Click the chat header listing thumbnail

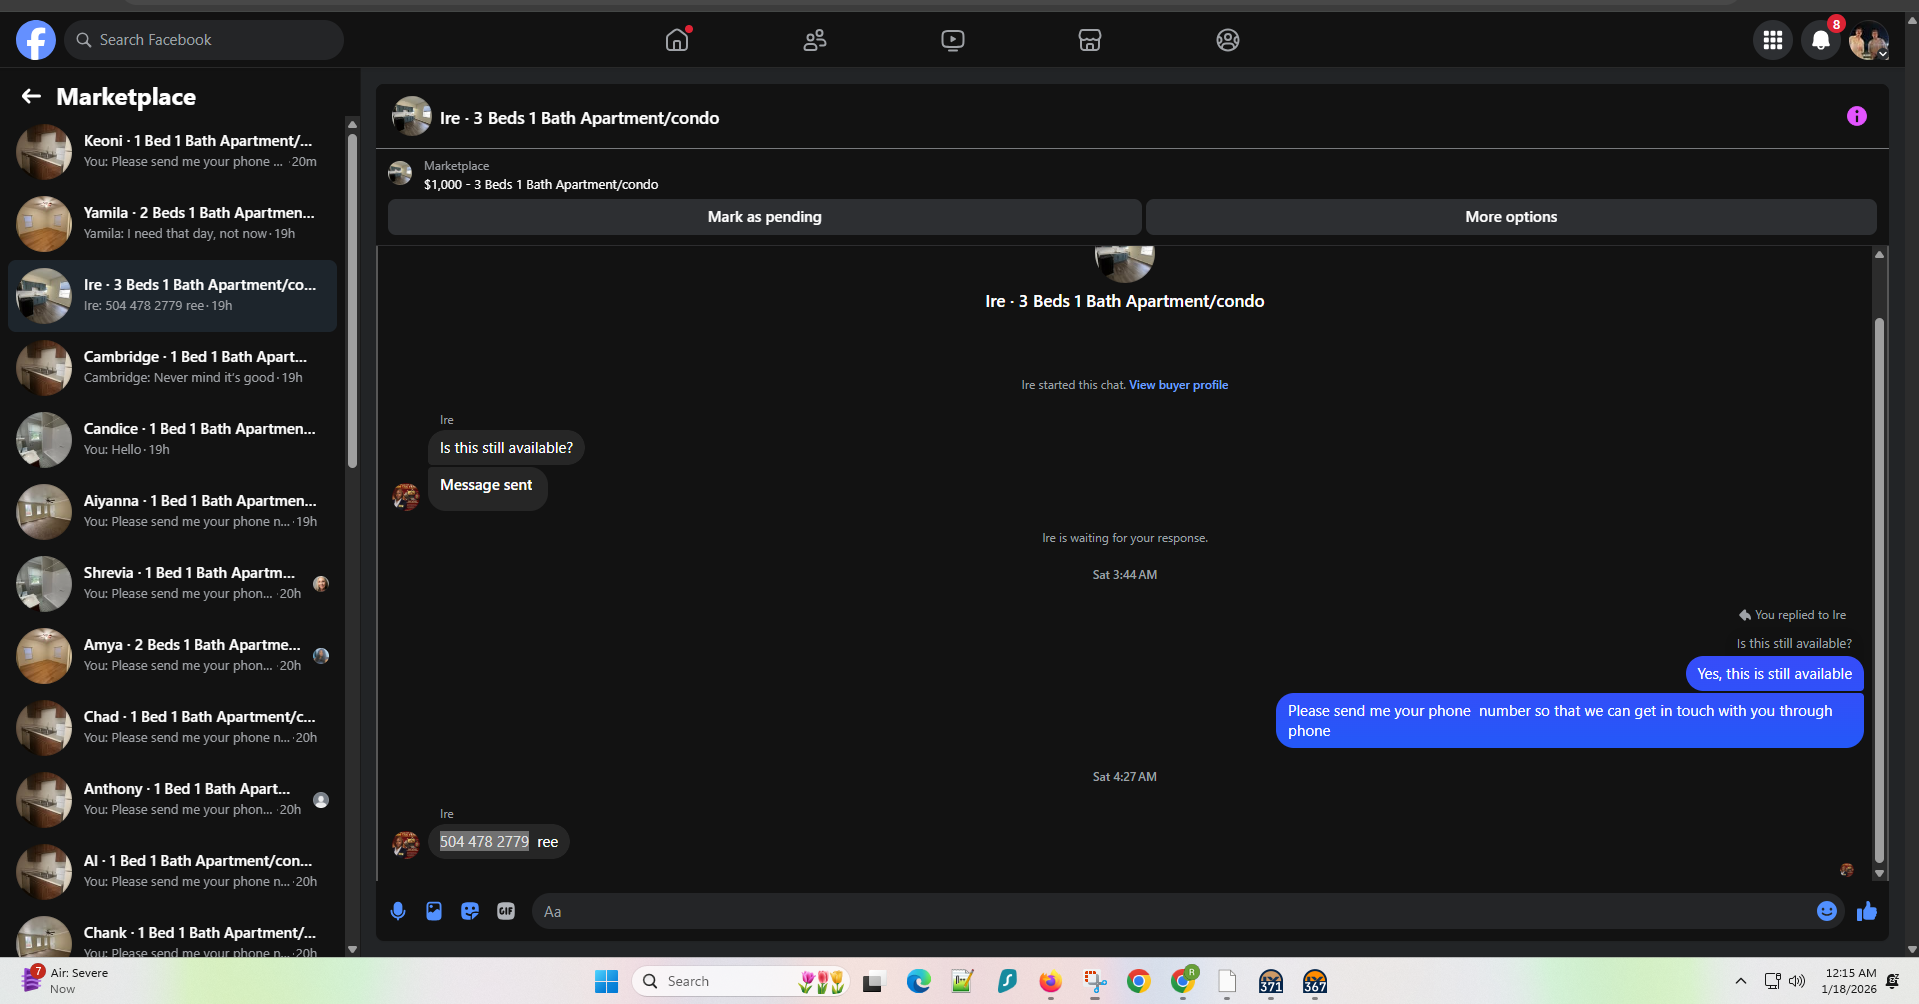click(x=411, y=116)
